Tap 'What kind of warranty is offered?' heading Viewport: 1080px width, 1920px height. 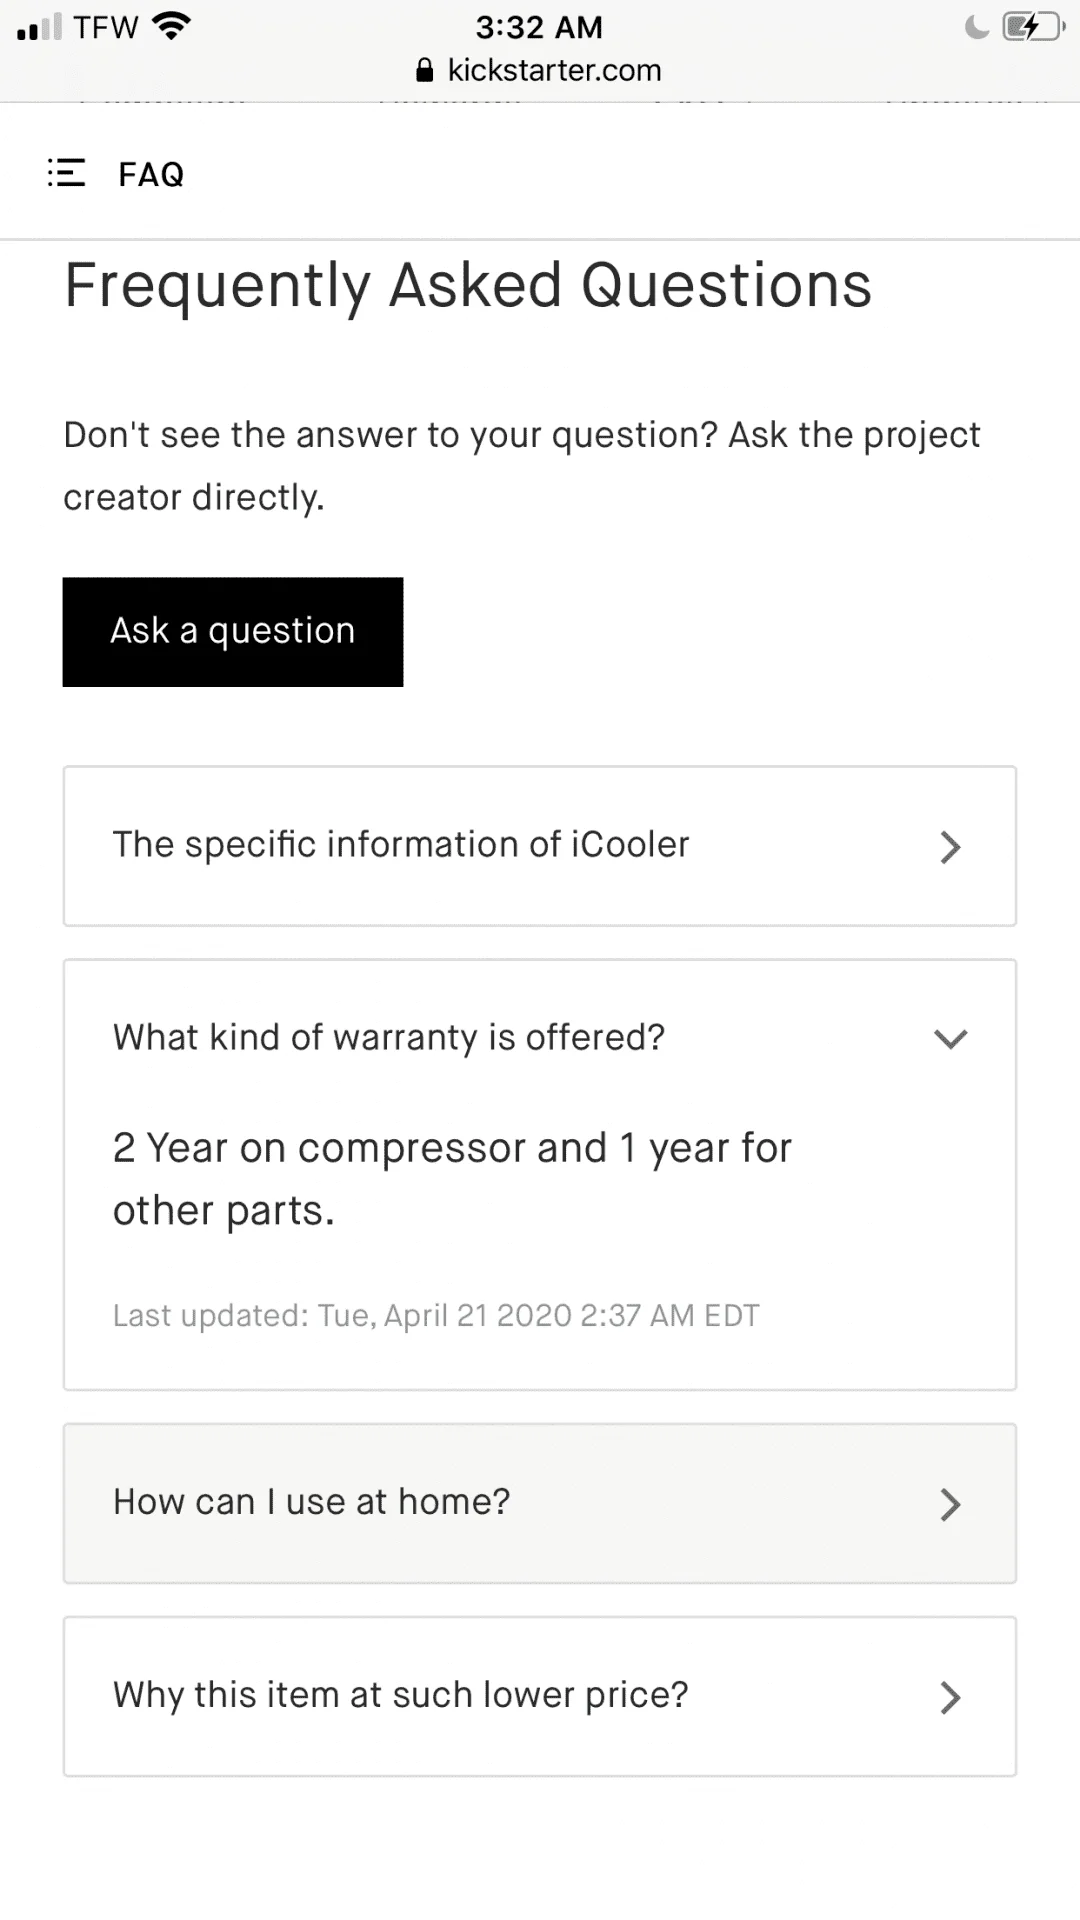[389, 1038]
